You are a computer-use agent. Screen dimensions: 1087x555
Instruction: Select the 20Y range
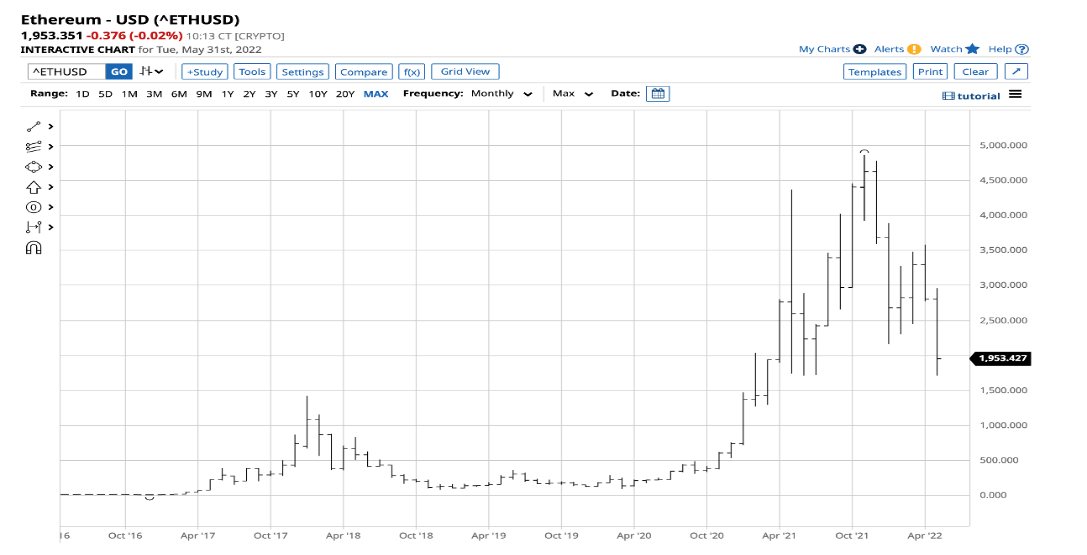(345, 94)
